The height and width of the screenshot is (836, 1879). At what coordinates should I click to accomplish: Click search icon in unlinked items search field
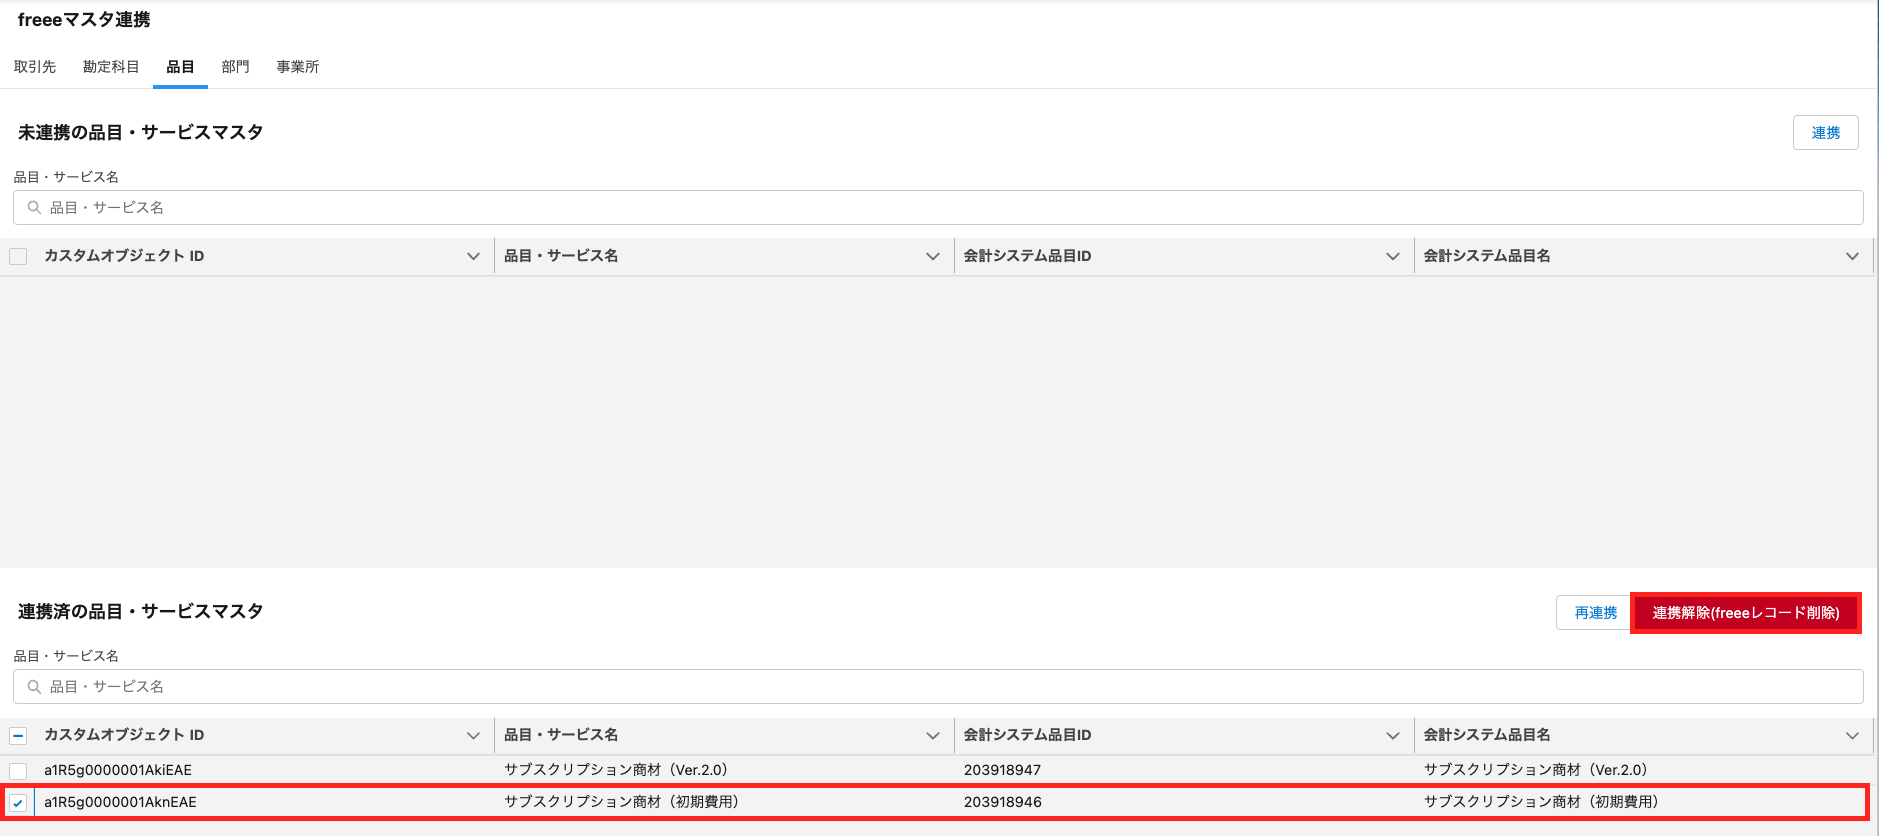point(34,208)
